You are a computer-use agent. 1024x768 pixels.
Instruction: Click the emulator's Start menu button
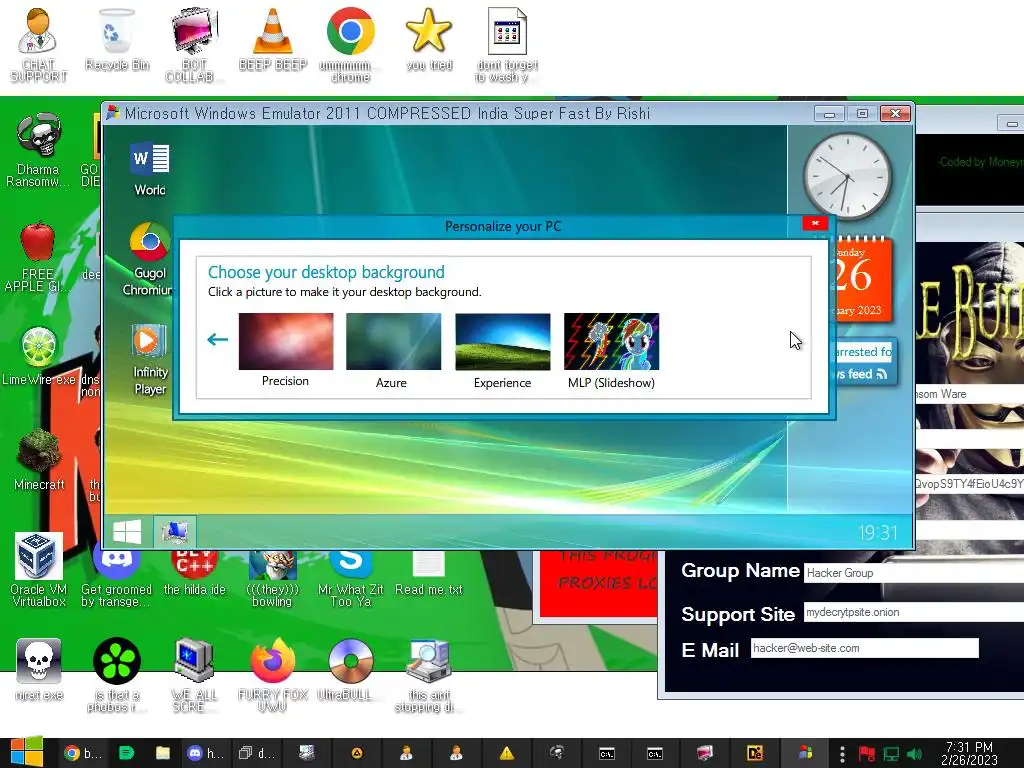coord(127,532)
